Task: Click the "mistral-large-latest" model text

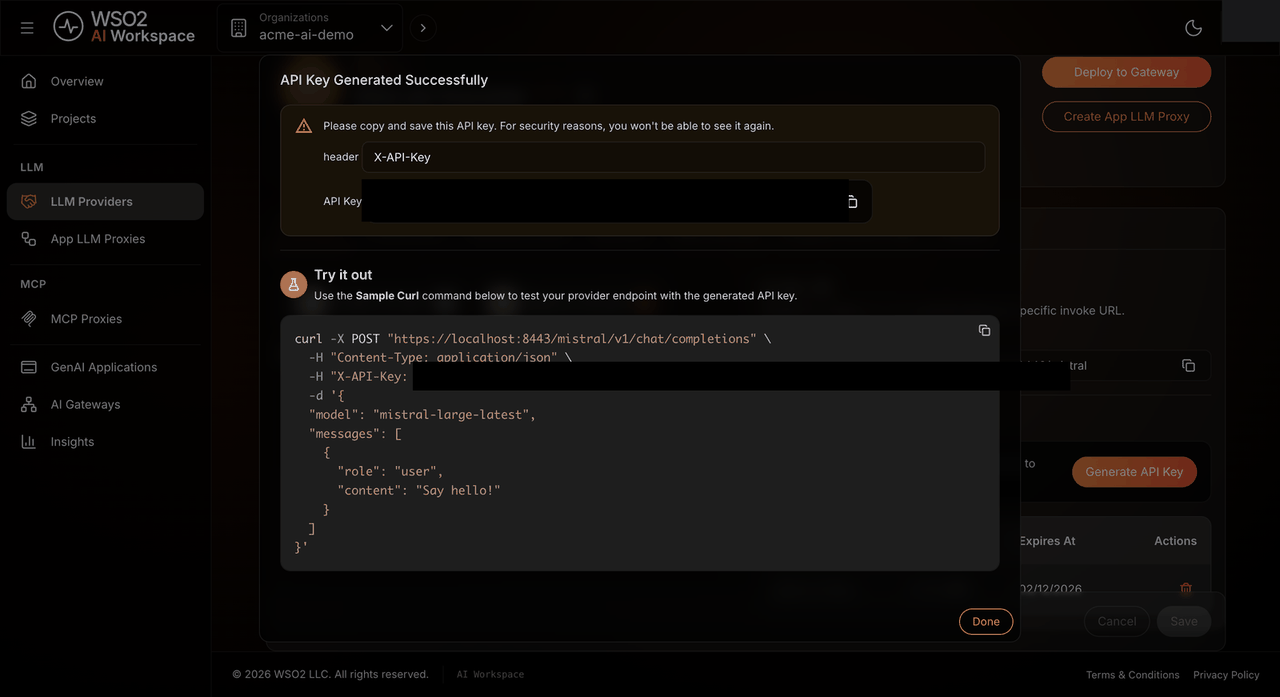Action: [x=451, y=415]
